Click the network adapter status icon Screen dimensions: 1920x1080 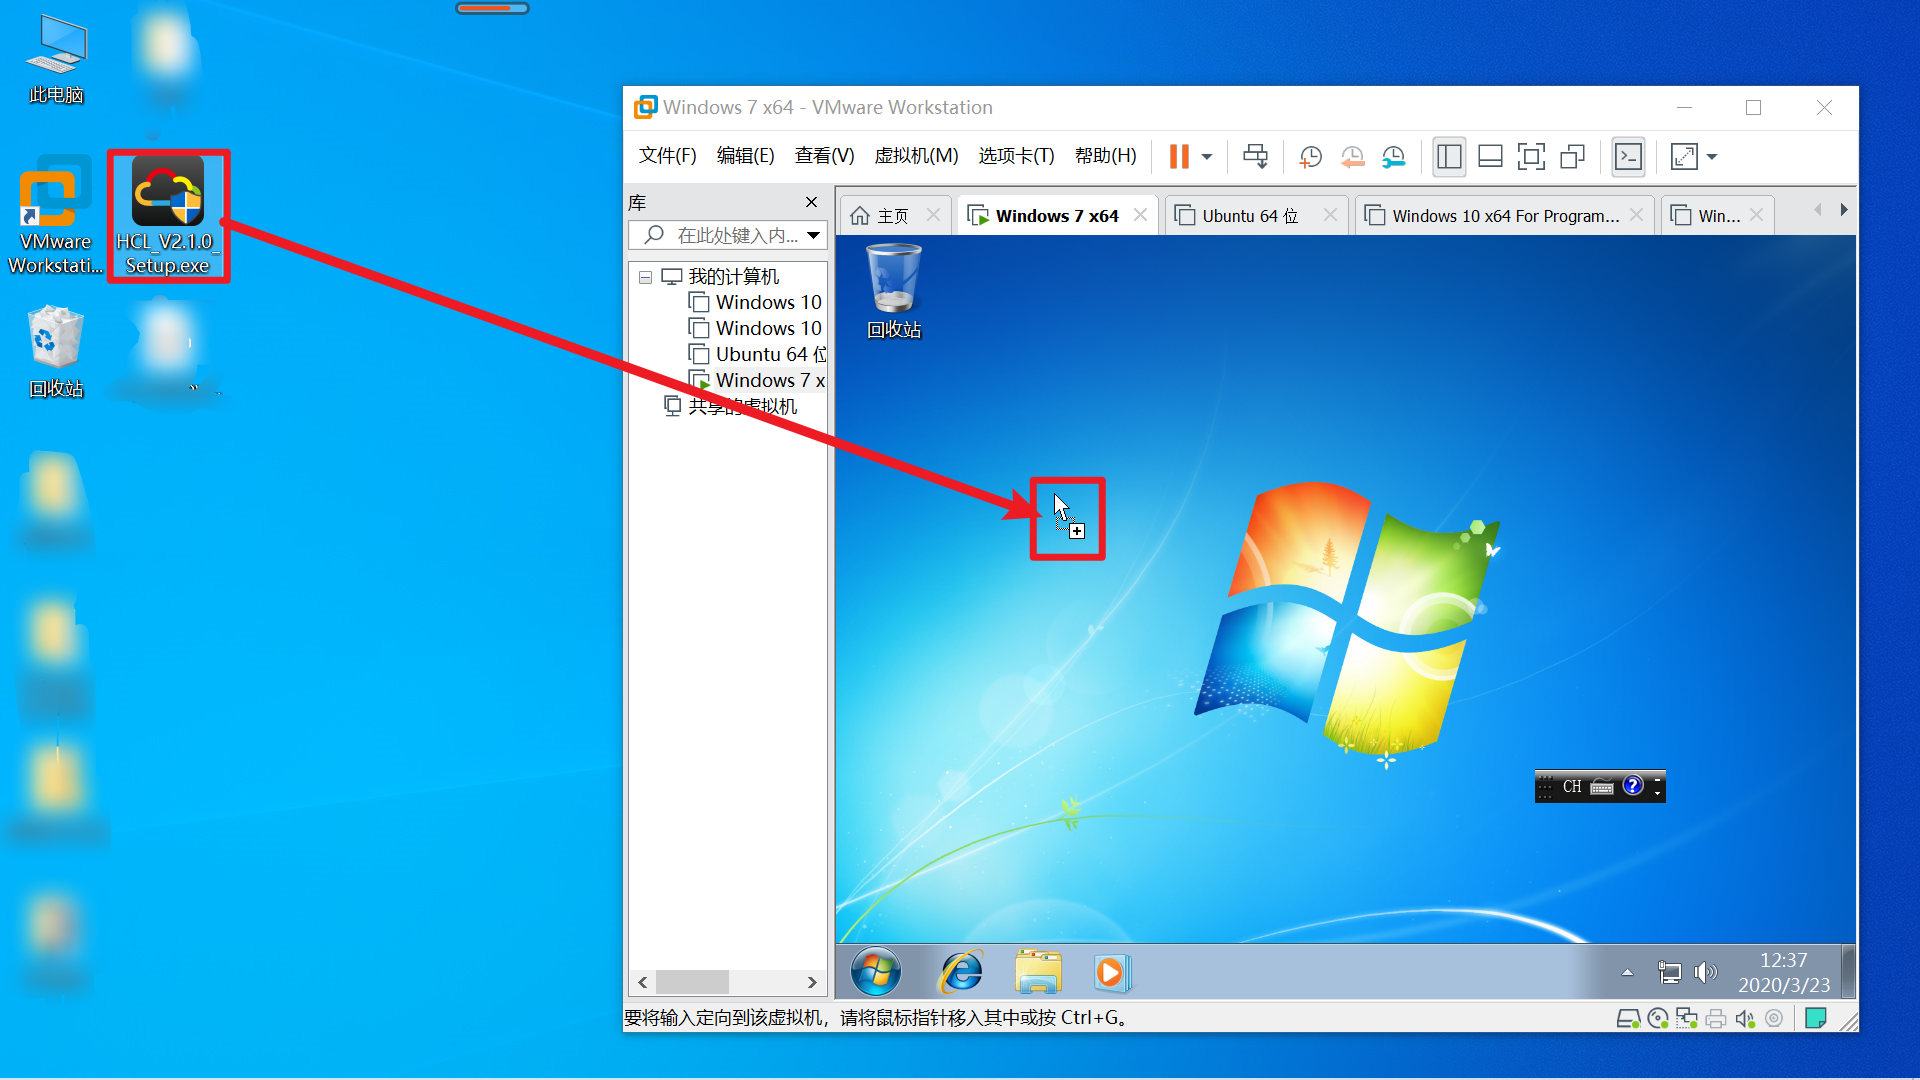1687,1019
